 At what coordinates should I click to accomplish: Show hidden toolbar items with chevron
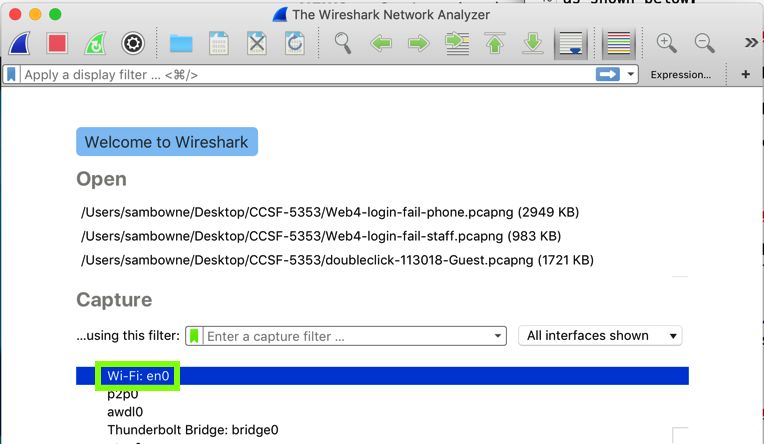pos(750,43)
